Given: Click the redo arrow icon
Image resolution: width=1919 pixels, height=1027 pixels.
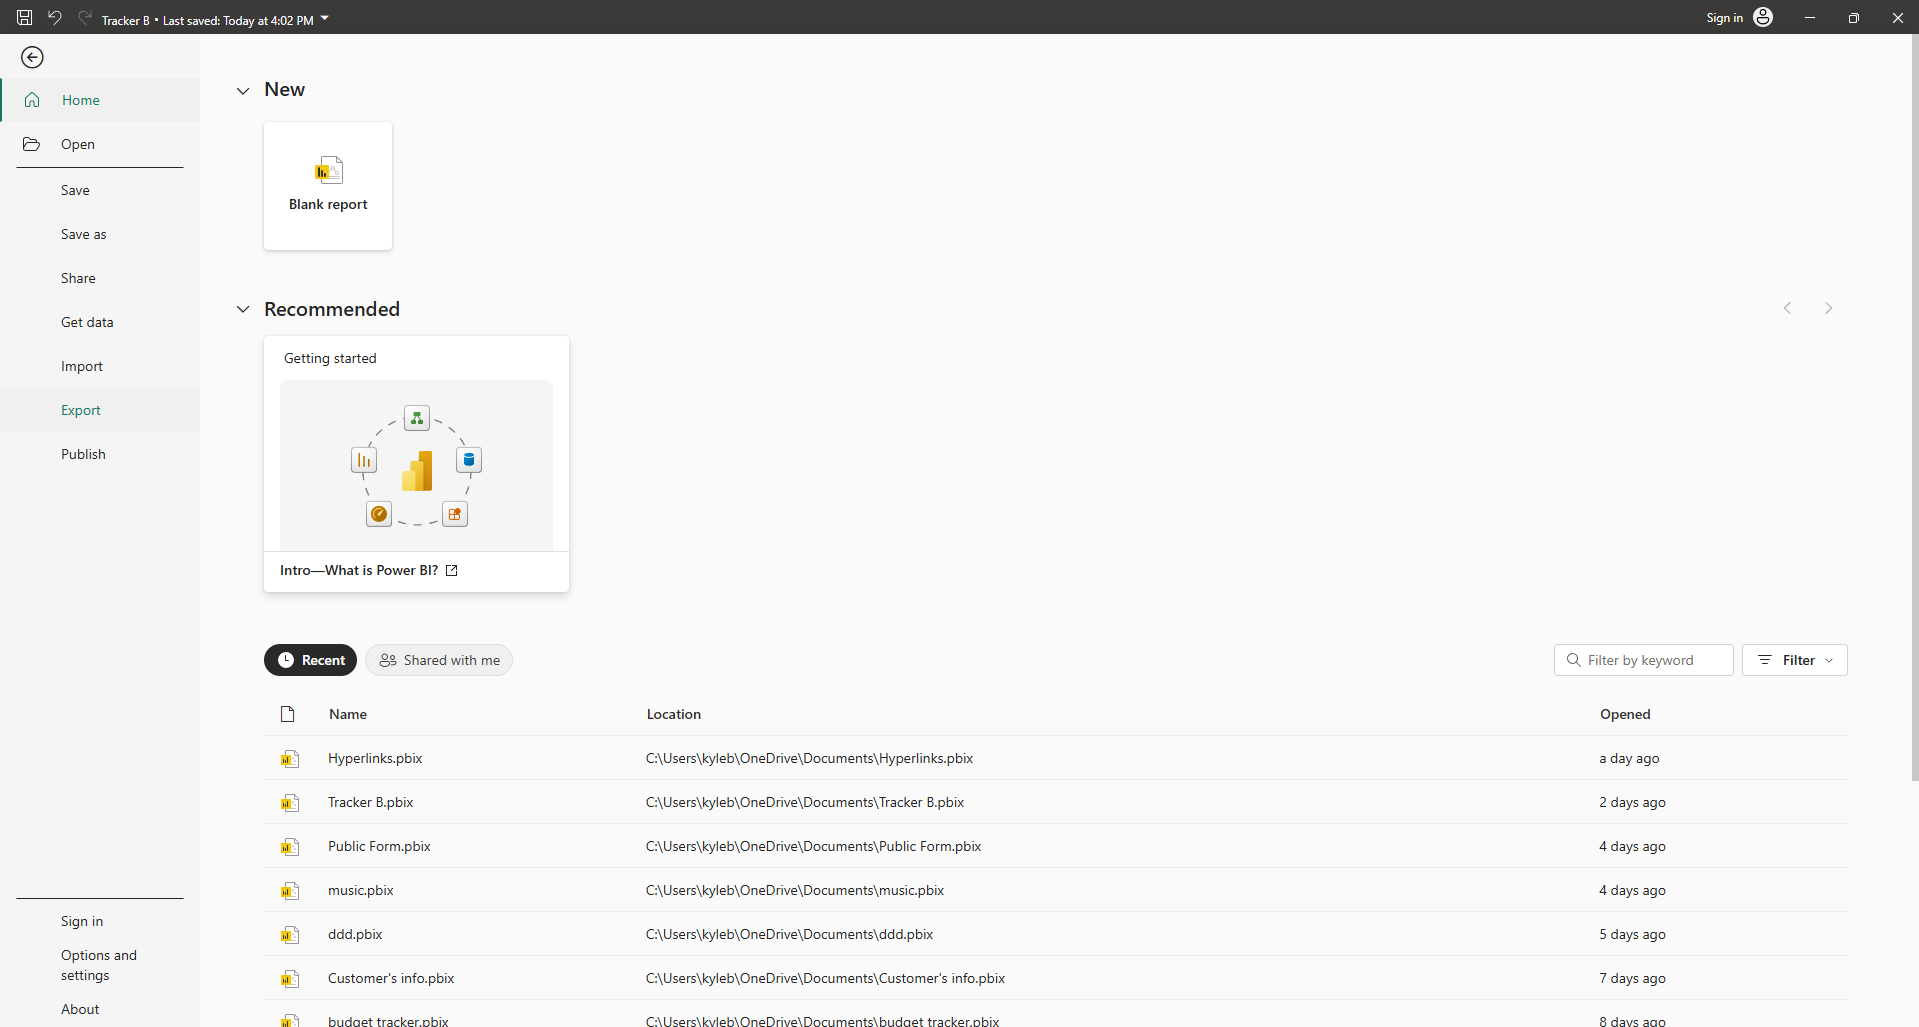Looking at the screenshot, I should [x=85, y=18].
